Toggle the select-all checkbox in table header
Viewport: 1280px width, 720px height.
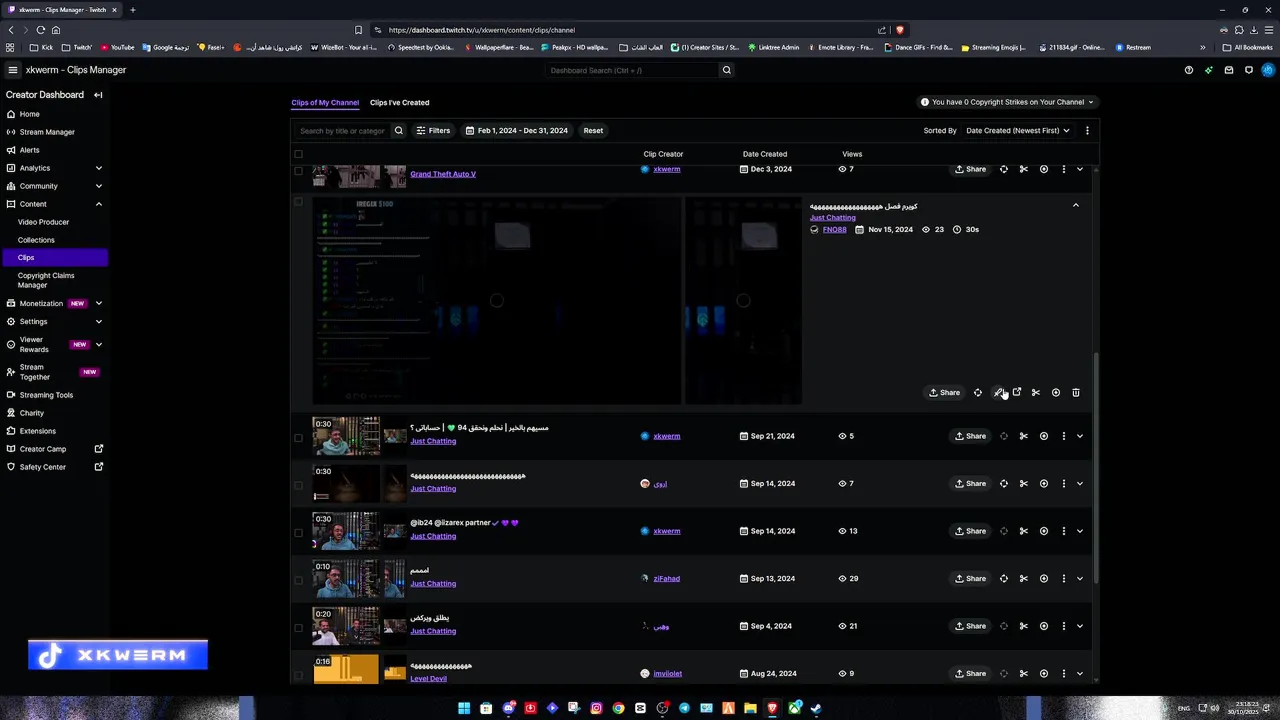(x=298, y=154)
